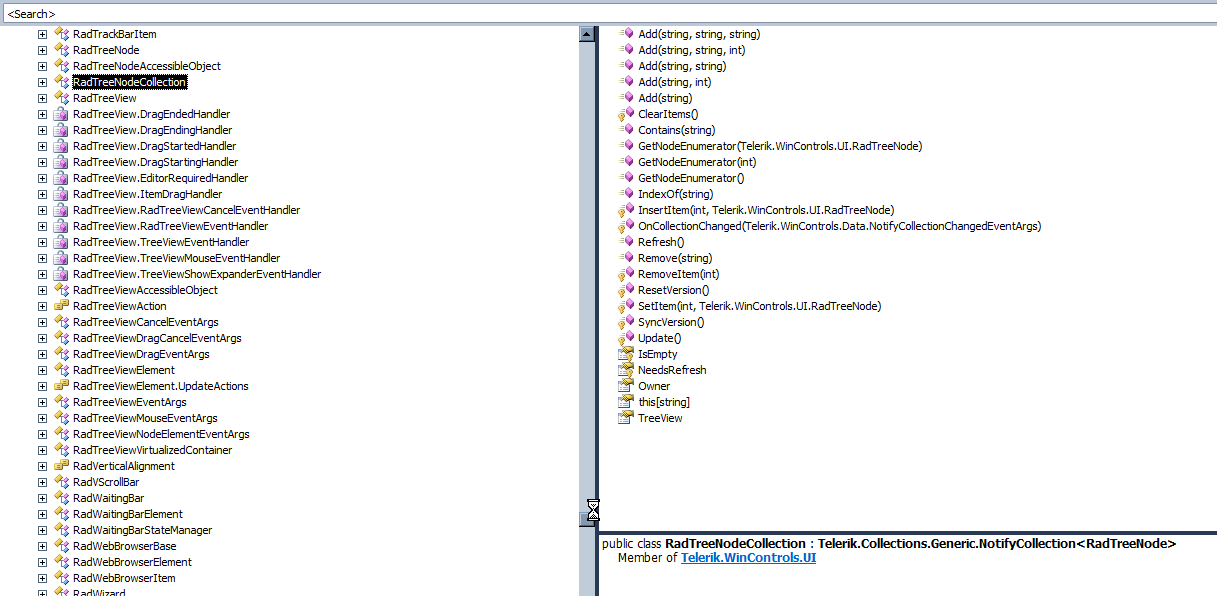Click the property icon next to Owner
This screenshot has width=1217, height=596.
click(626, 386)
